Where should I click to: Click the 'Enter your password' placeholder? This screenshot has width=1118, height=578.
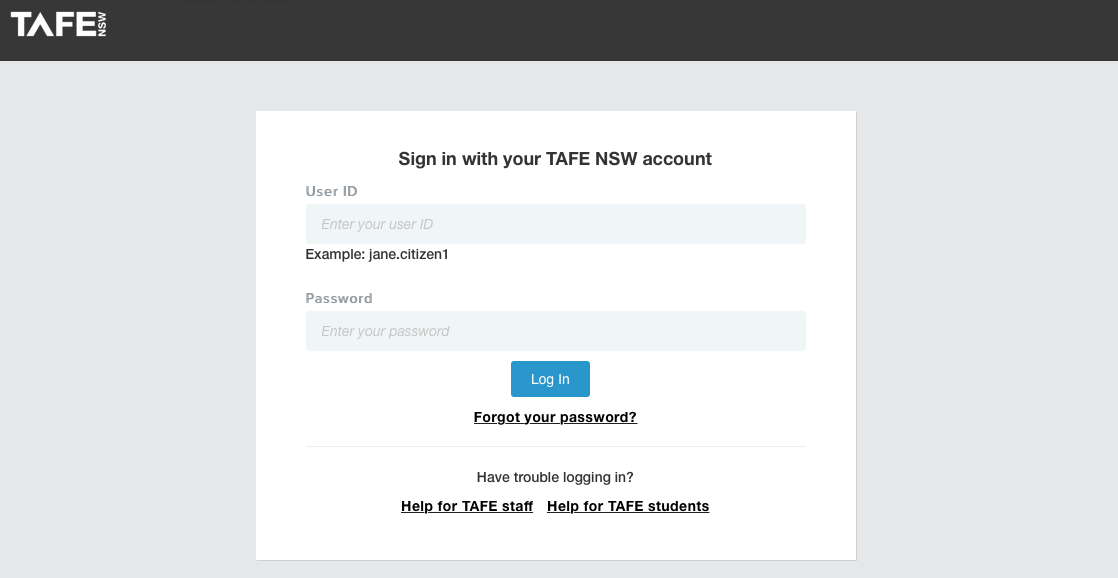tap(385, 331)
